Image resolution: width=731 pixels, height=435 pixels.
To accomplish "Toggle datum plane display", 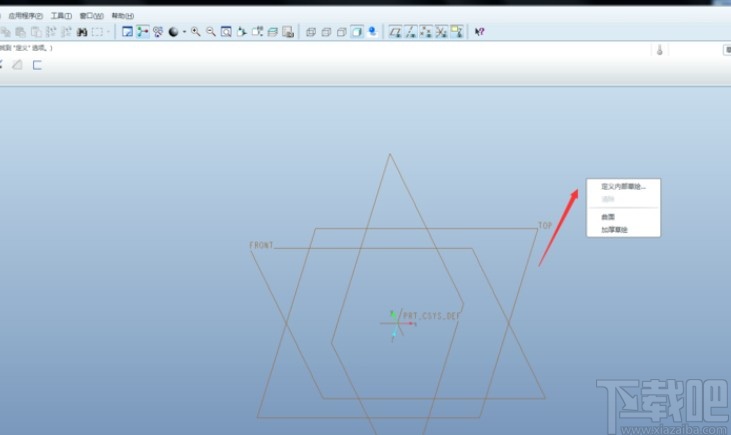I will pos(395,32).
